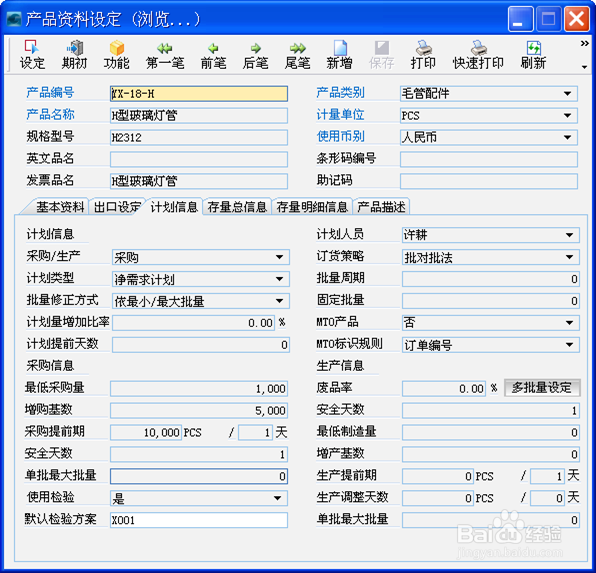Click the empty 英文品名 field
Image resolution: width=596 pixels, height=573 pixels.
coord(199,159)
